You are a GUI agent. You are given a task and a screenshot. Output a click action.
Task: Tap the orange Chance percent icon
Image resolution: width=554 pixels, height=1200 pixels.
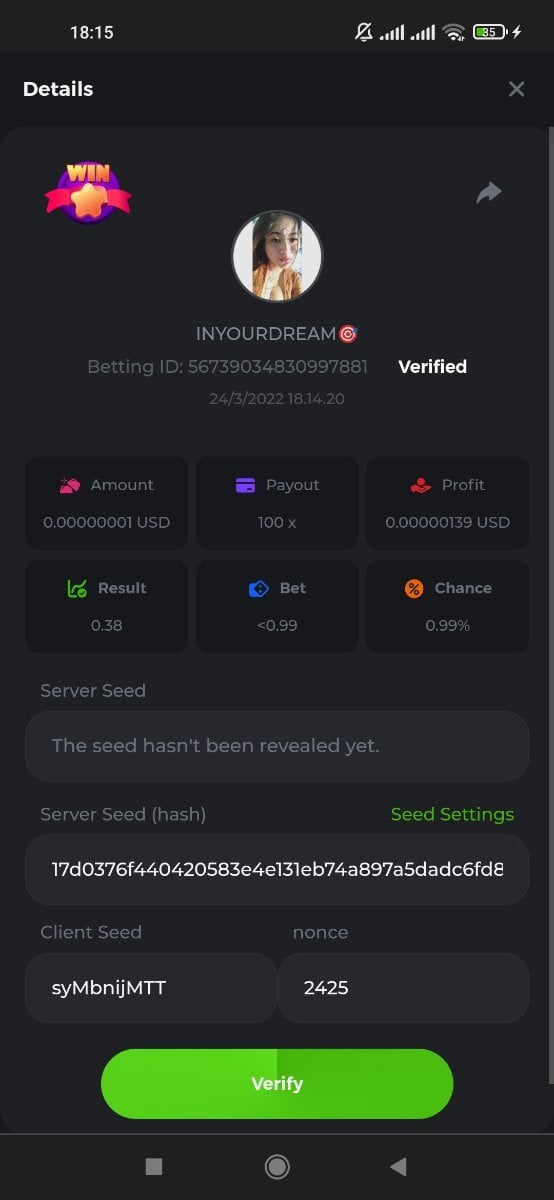[414, 588]
